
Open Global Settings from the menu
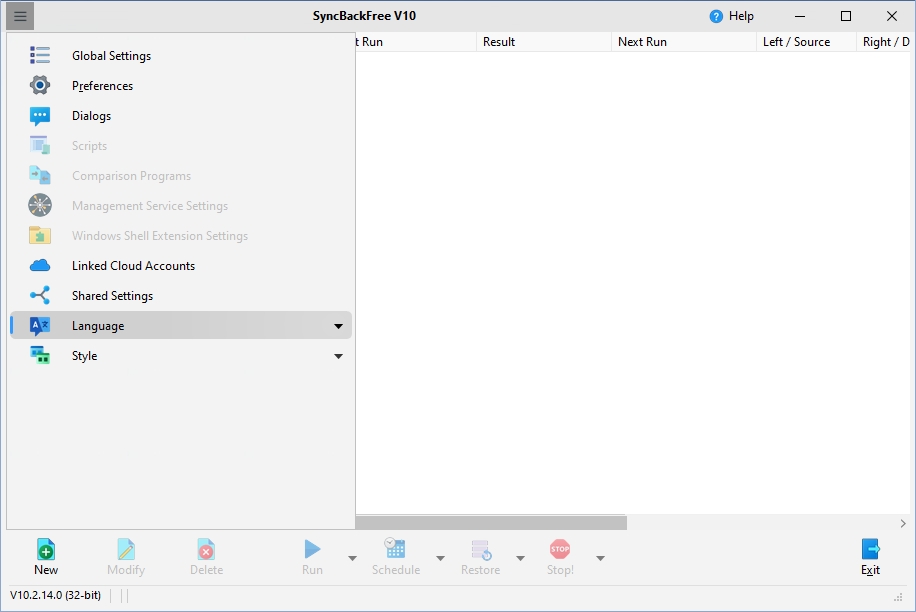(x=111, y=56)
